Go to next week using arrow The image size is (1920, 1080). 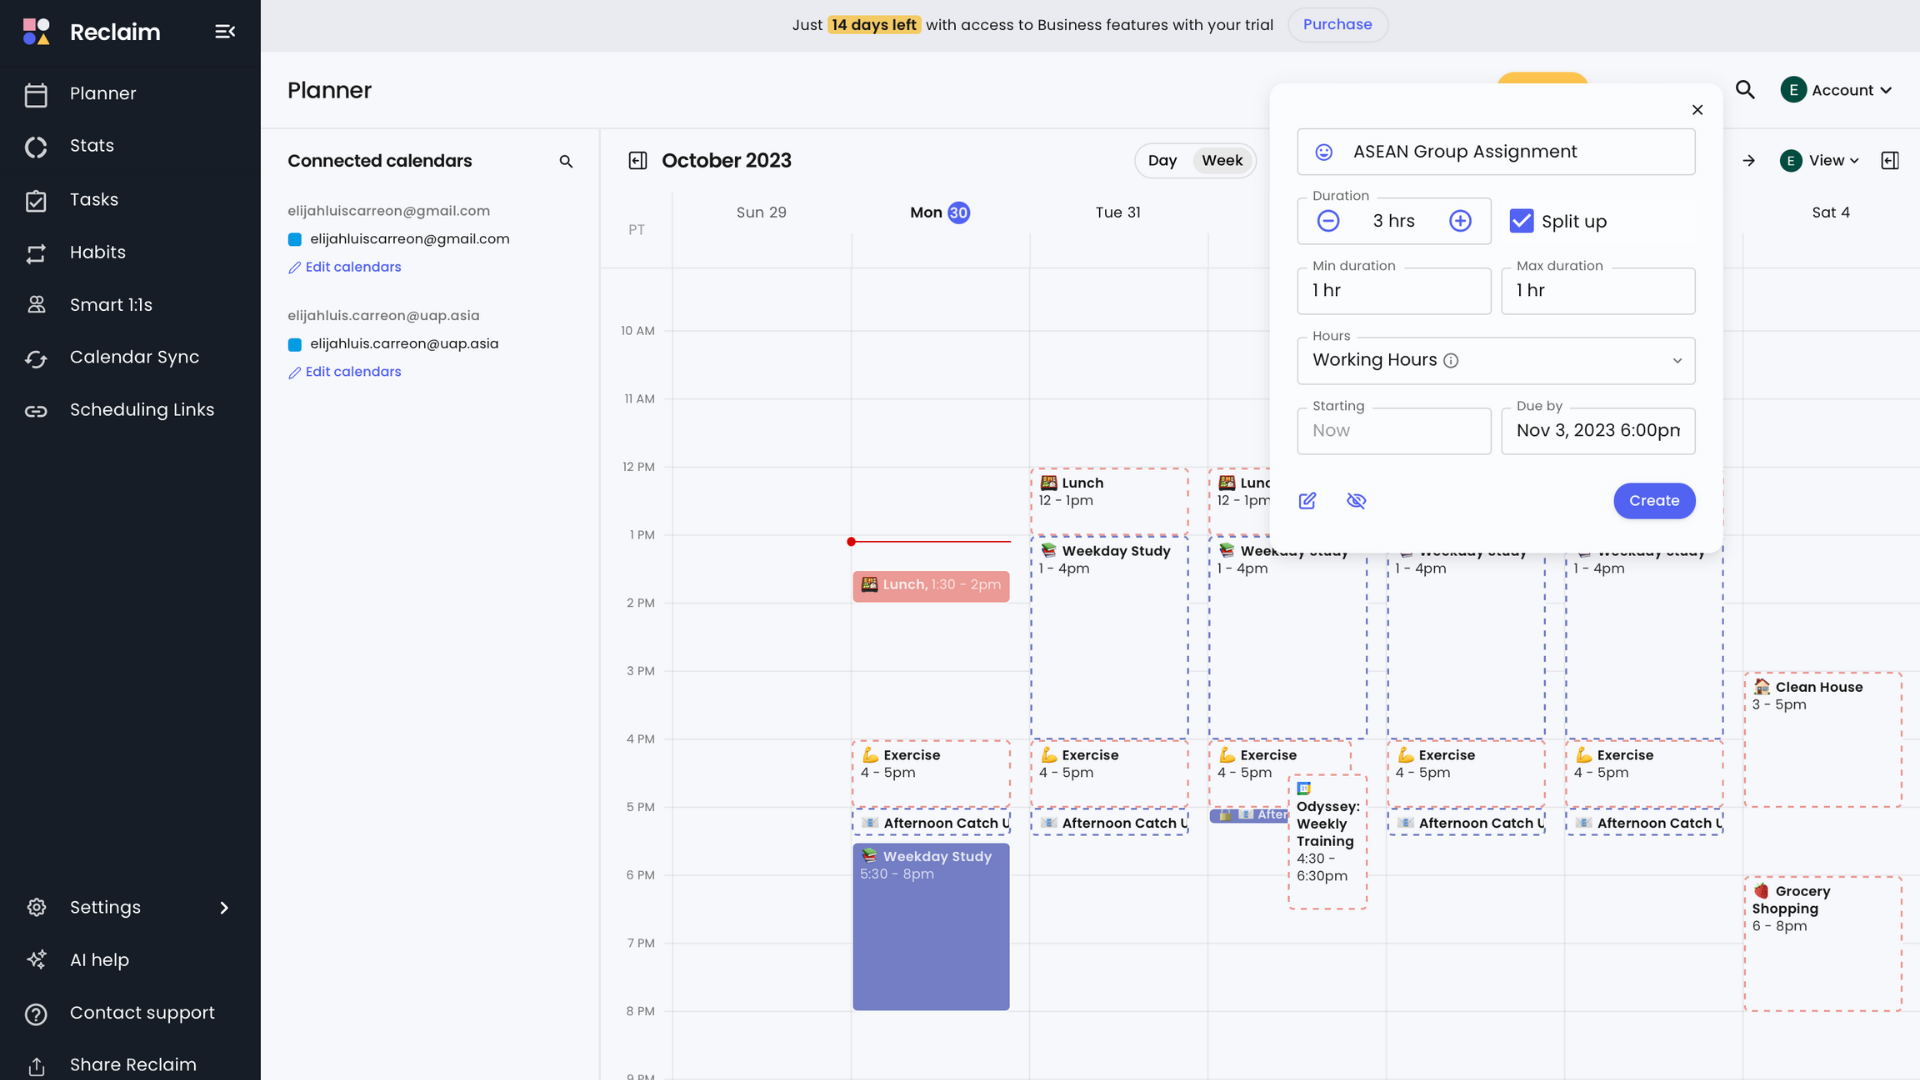click(x=1748, y=161)
